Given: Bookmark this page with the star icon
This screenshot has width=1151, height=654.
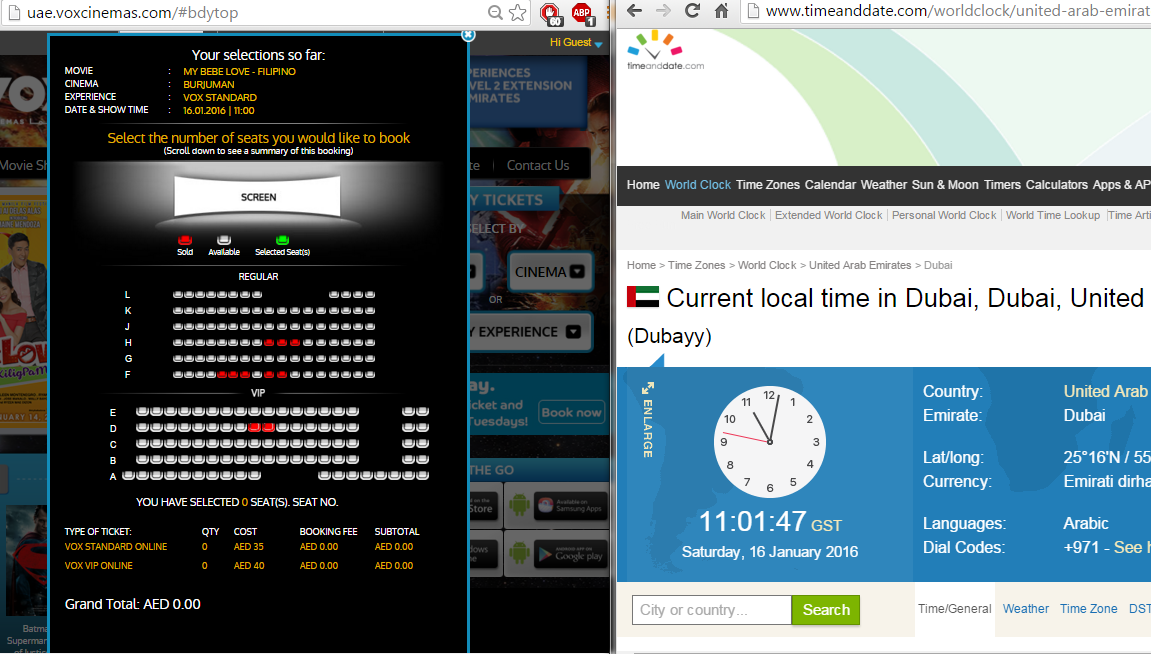Looking at the screenshot, I should pyautogui.click(x=518, y=12).
